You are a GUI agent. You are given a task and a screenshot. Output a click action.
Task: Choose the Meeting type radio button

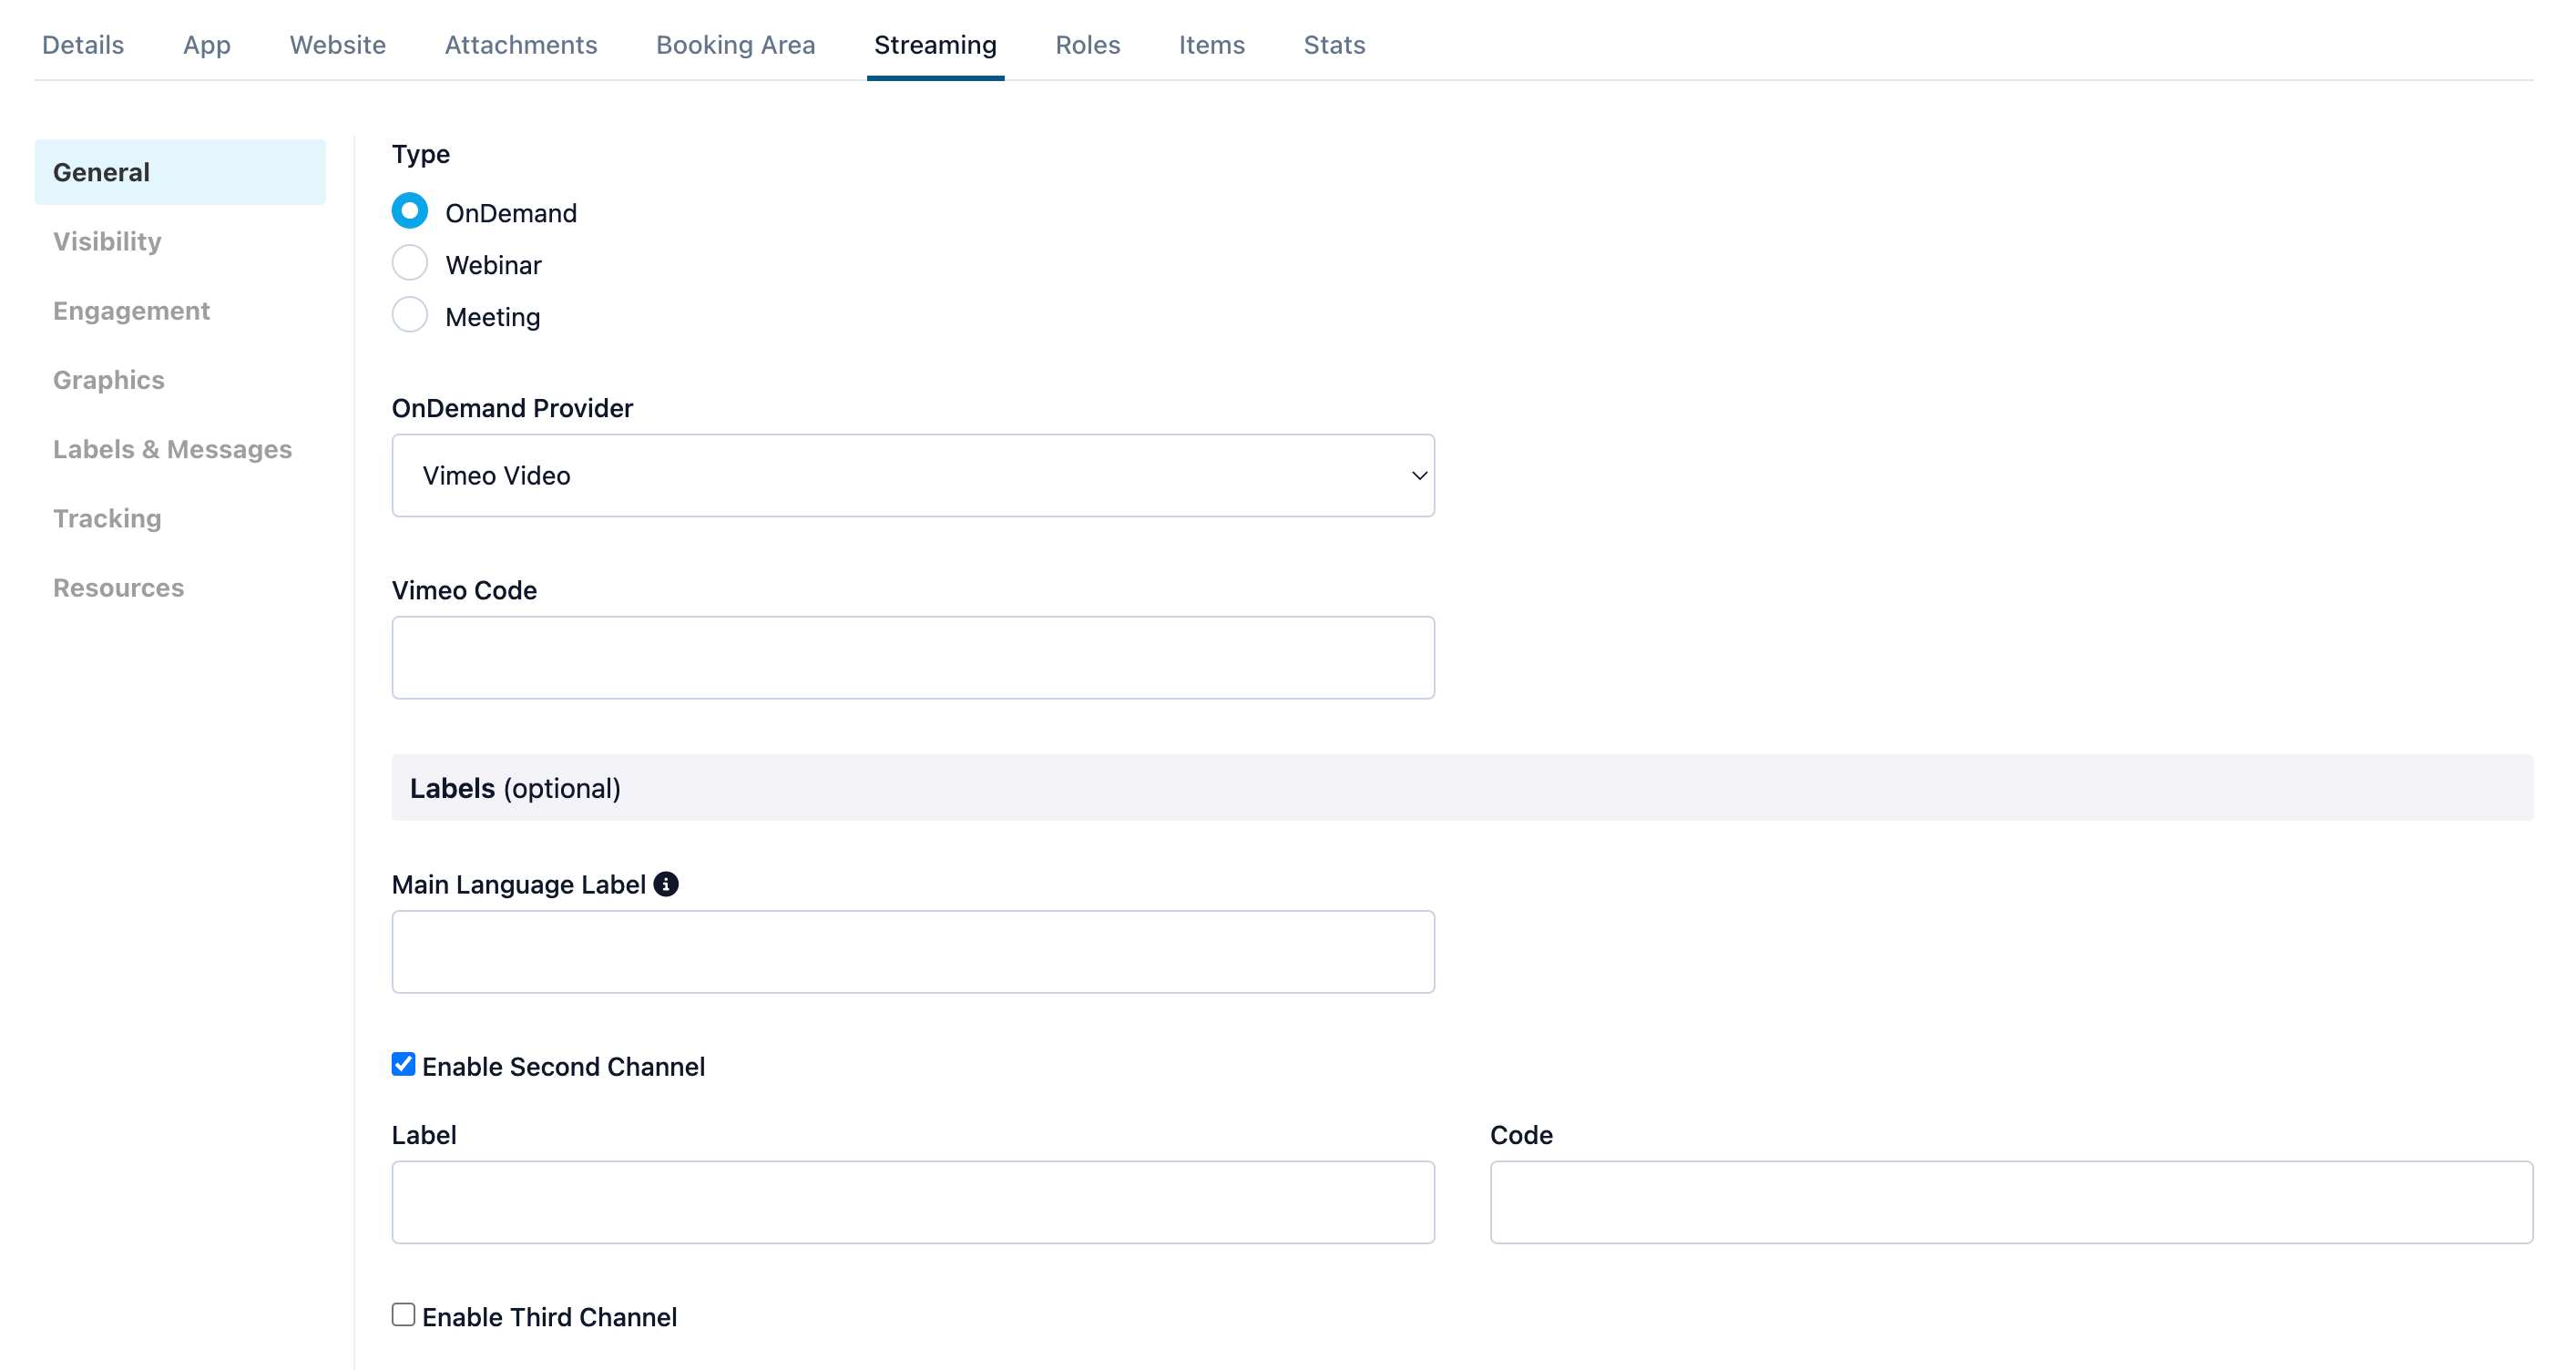click(x=410, y=315)
